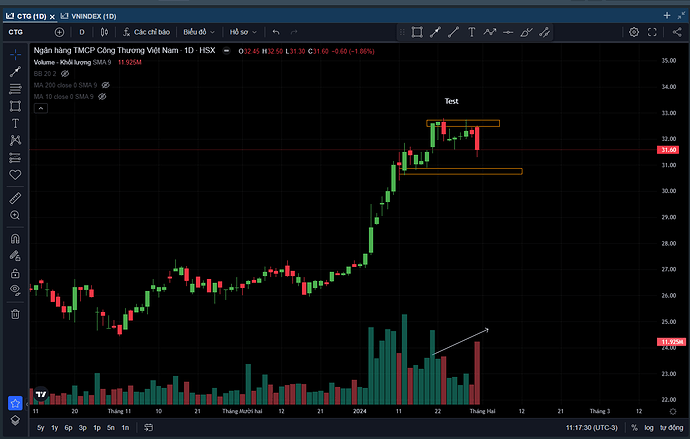
Task: Set time range to 1n
Action: (125, 428)
